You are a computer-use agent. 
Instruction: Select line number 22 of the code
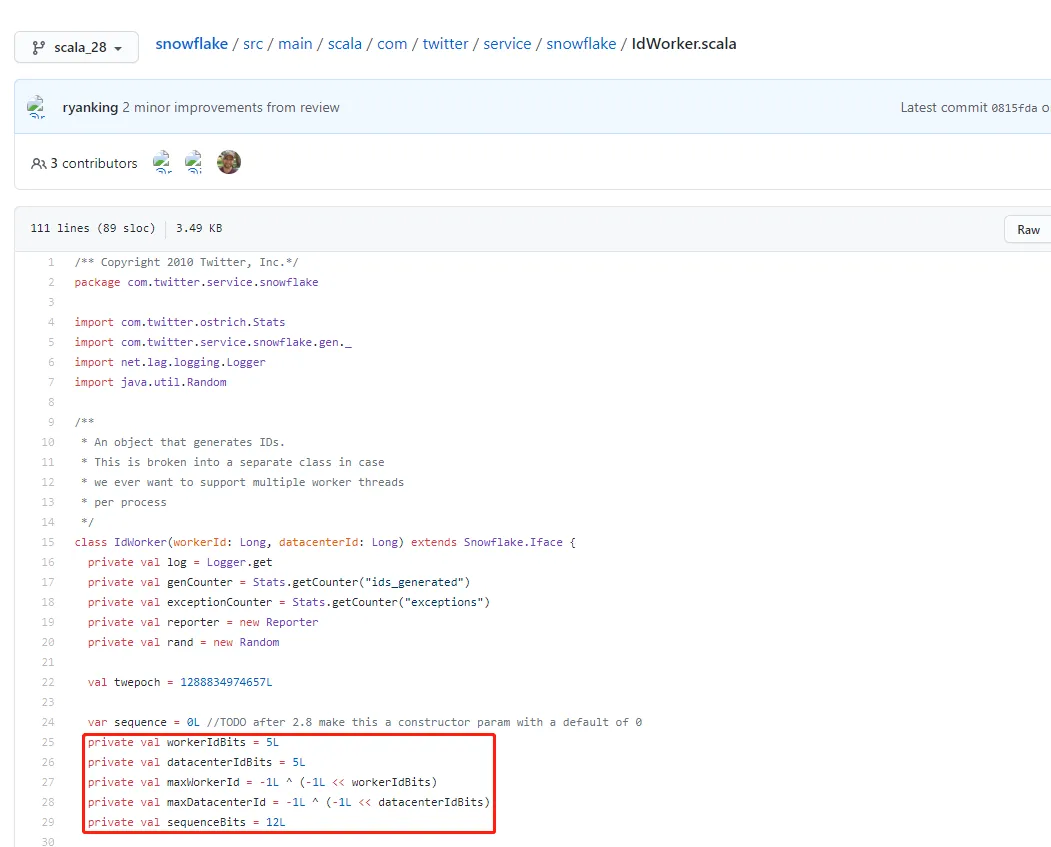[48, 683]
